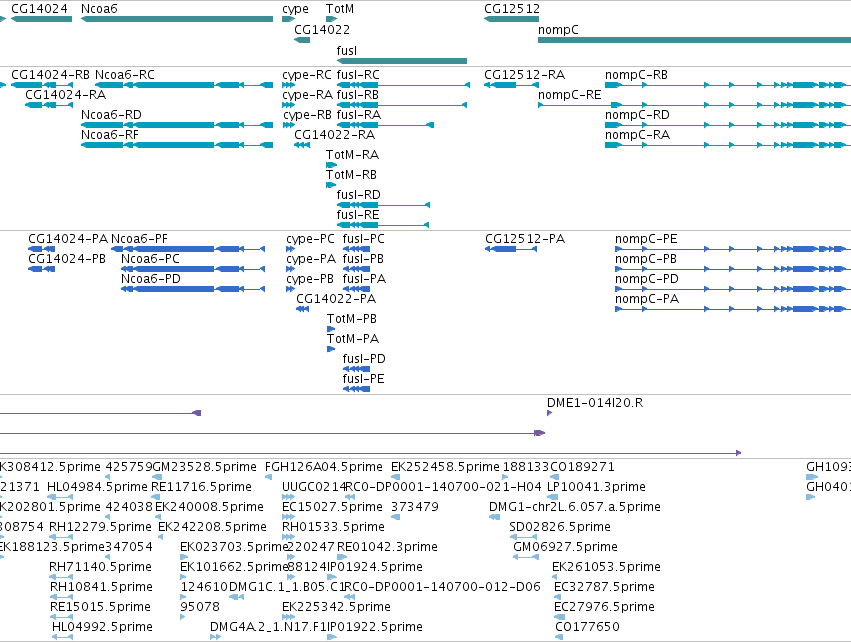This screenshot has height=642, width=851.
Task: Click protein CG14022-PA label
Action: tap(336, 299)
